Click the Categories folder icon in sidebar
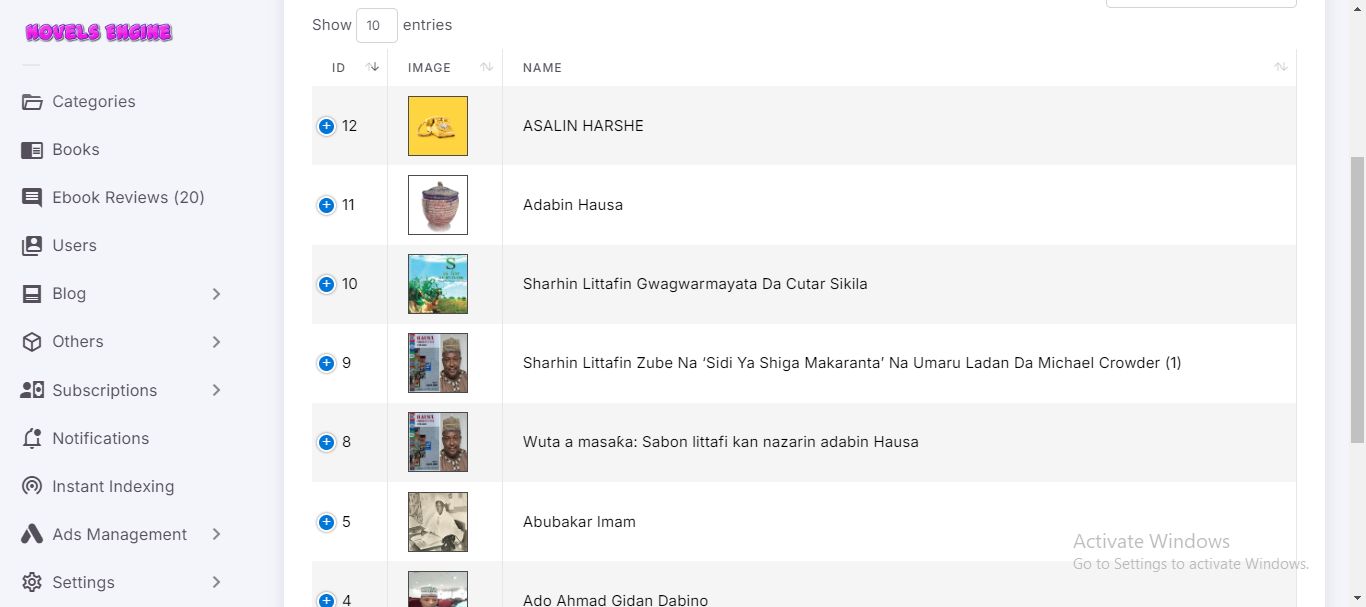Image resolution: width=1366 pixels, height=607 pixels. point(32,102)
